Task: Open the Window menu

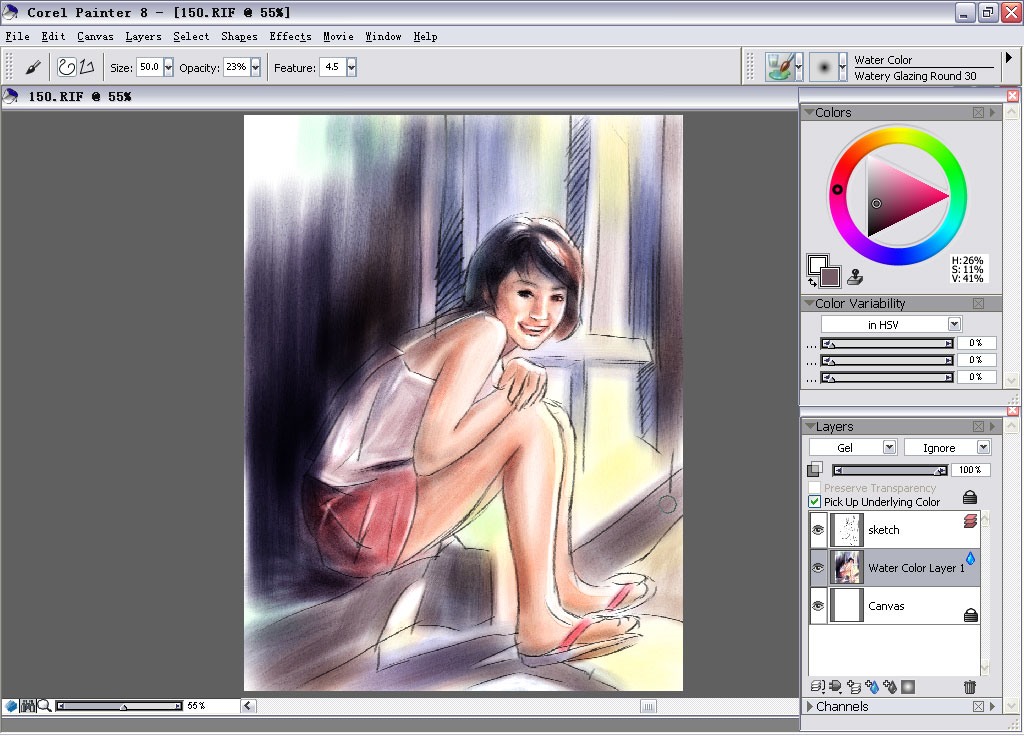Action: tap(383, 37)
